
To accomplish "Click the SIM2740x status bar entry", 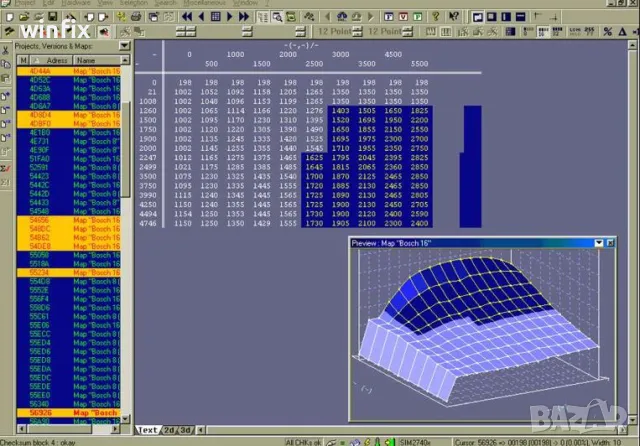I will pos(415,442).
